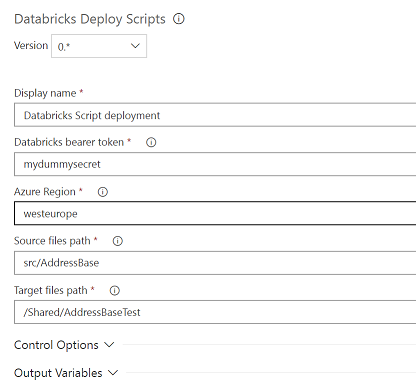Select the Version label text
The width and height of the screenshot is (416, 388).
coord(31,45)
